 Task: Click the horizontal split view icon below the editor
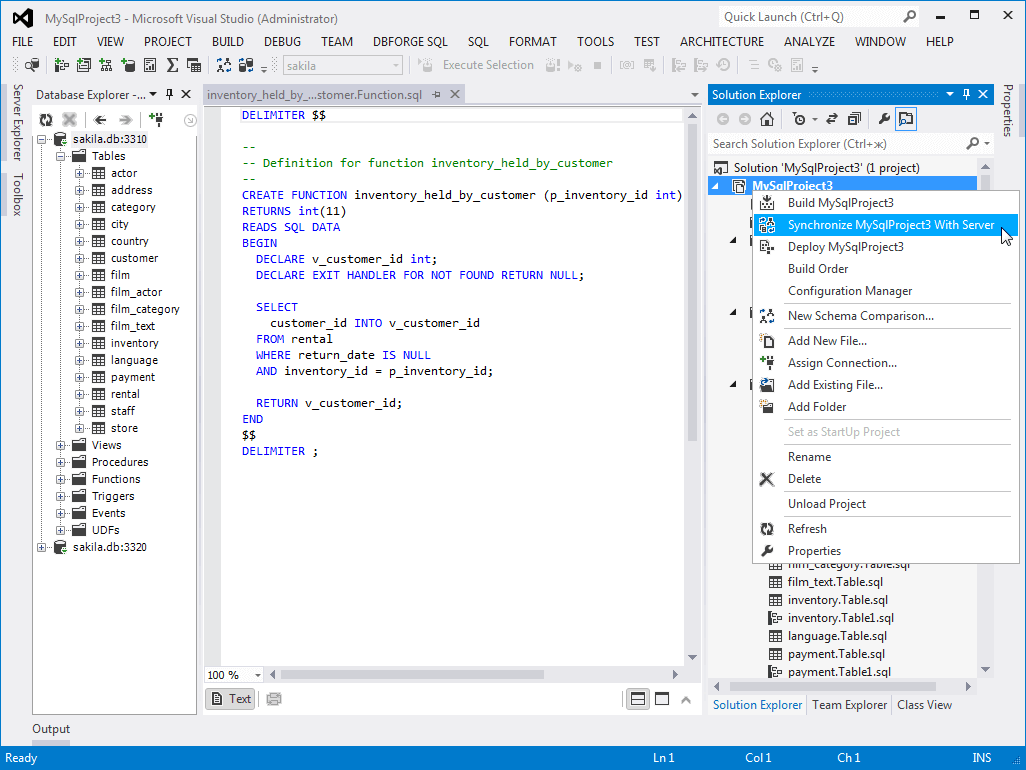coord(638,699)
